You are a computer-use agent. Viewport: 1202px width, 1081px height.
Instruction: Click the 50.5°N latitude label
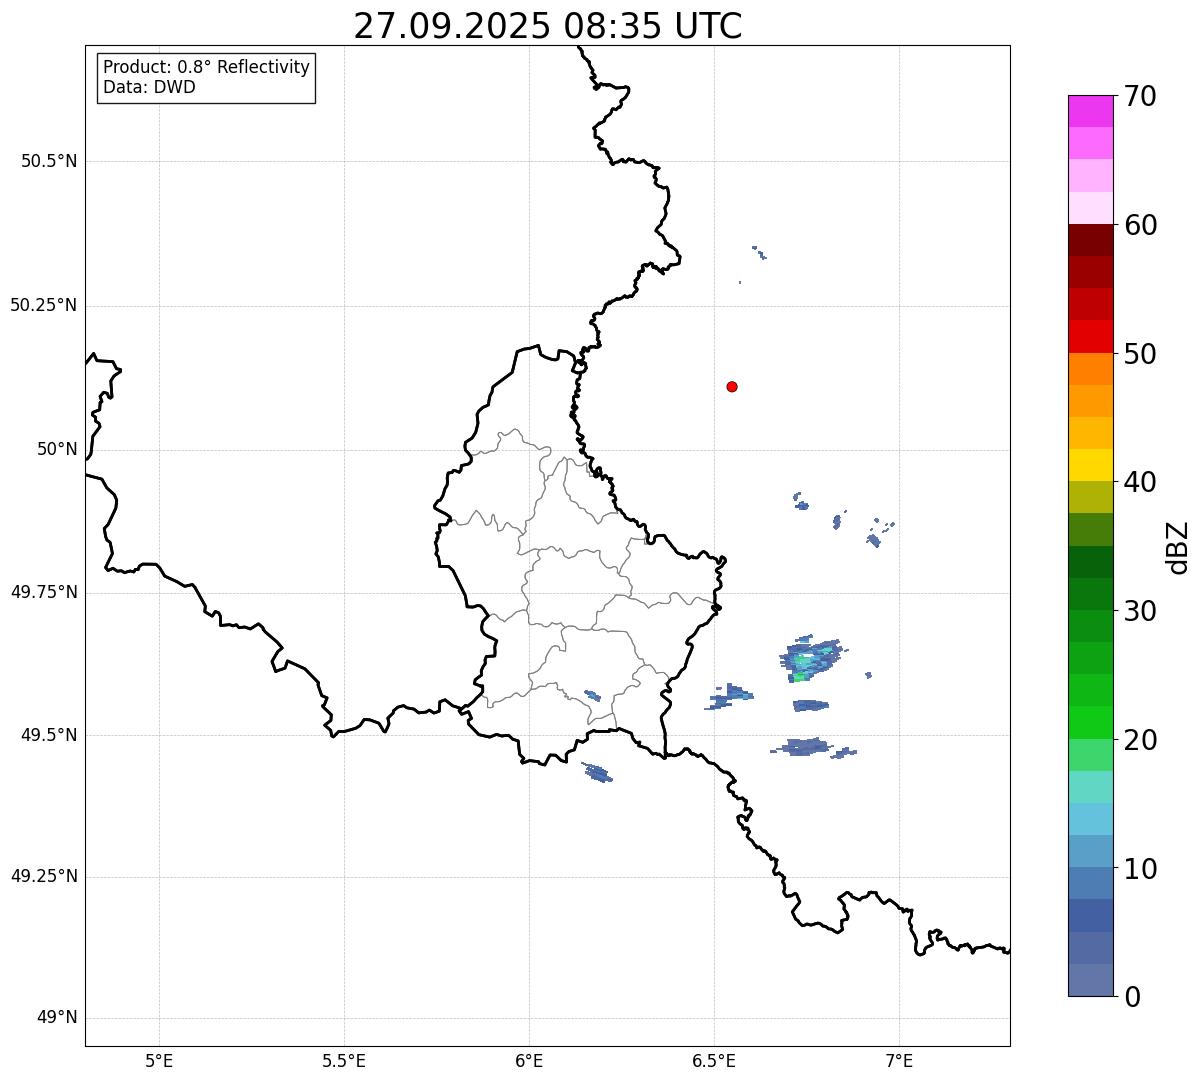(49, 161)
